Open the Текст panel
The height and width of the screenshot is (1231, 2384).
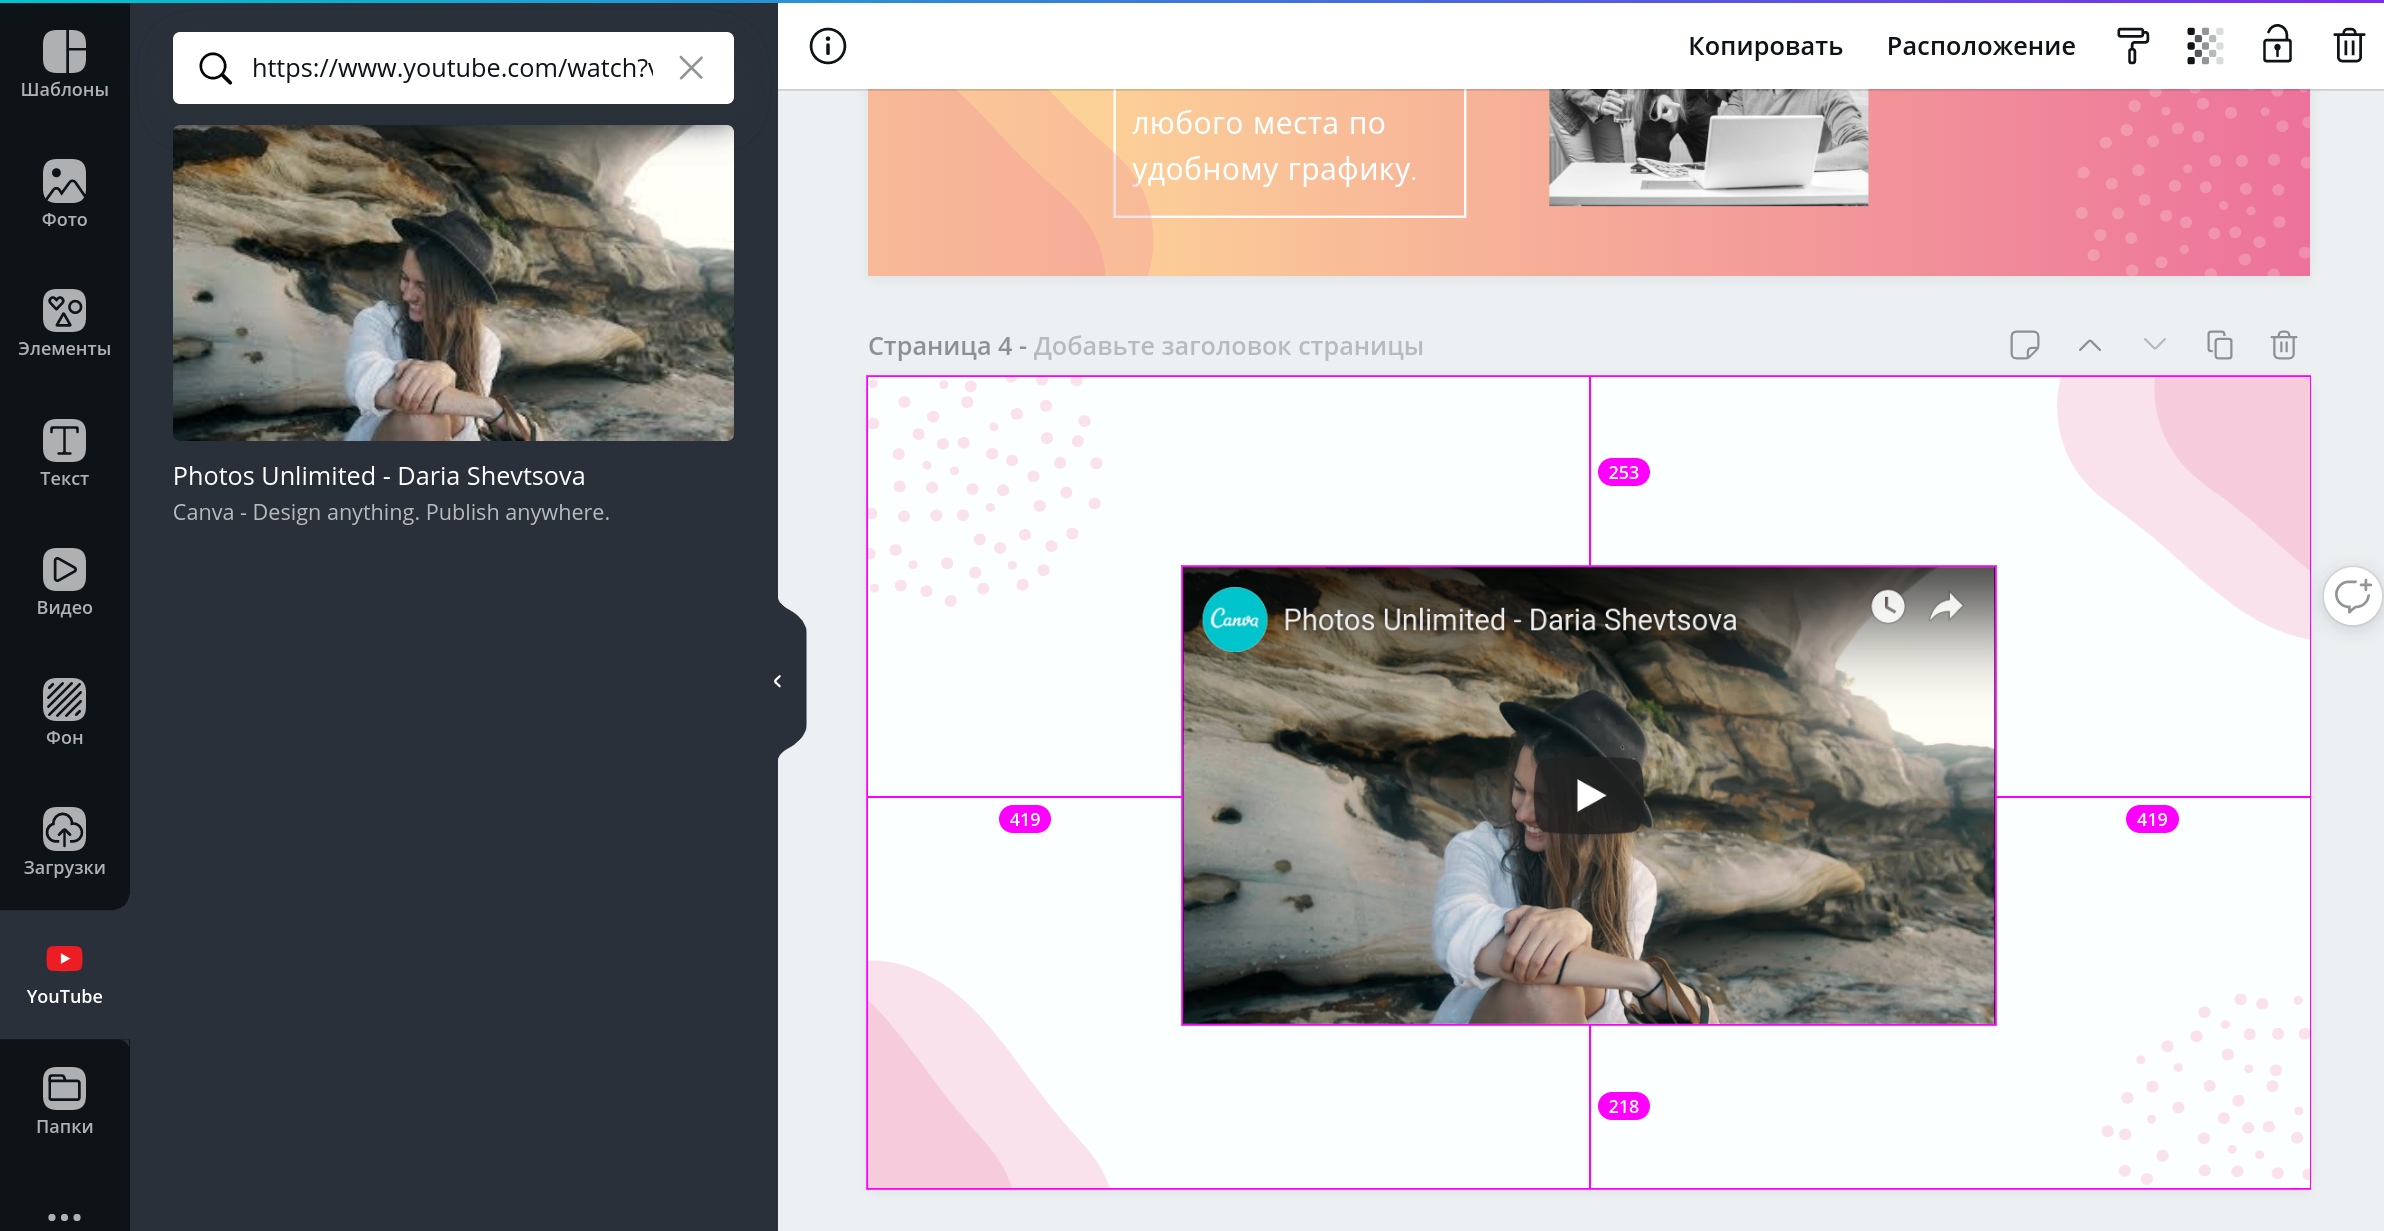pos(64,453)
